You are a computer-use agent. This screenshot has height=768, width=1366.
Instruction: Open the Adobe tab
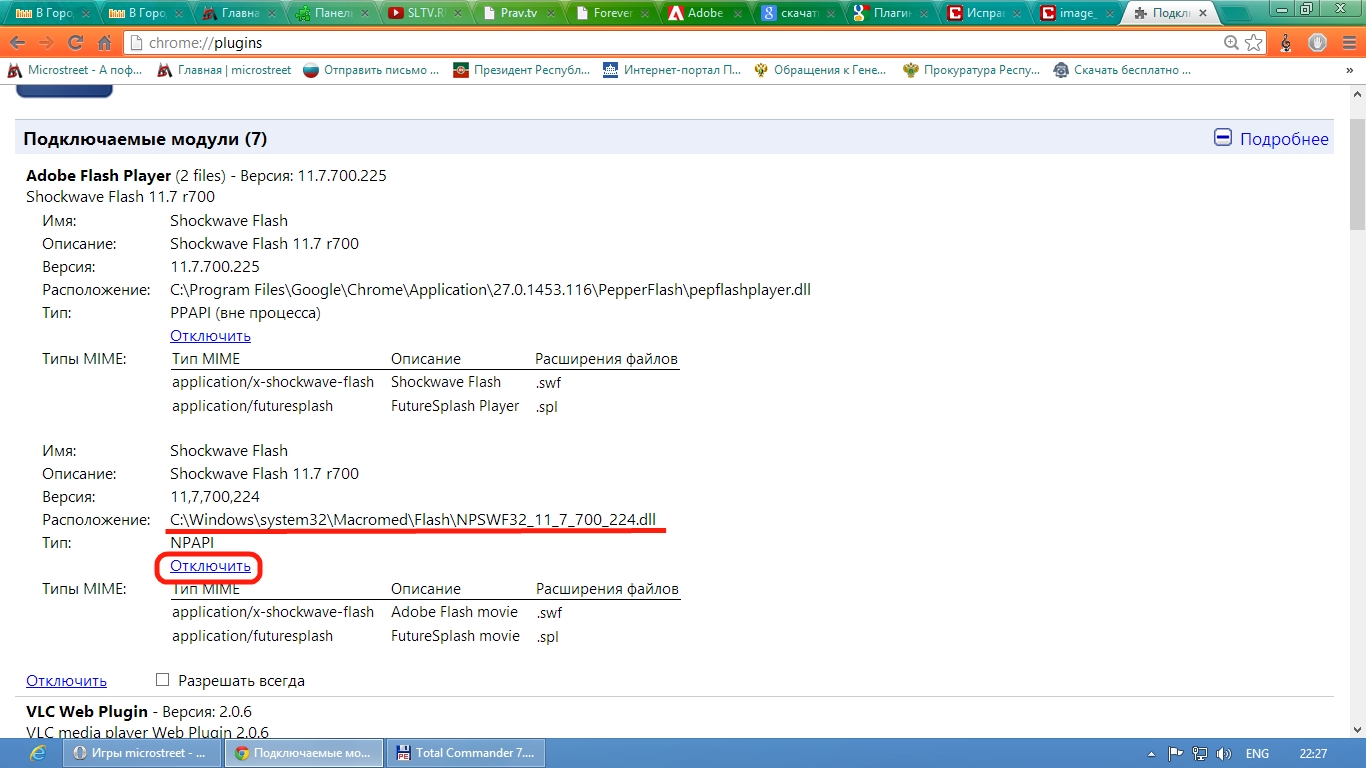pyautogui.click(x=699, y=13)
